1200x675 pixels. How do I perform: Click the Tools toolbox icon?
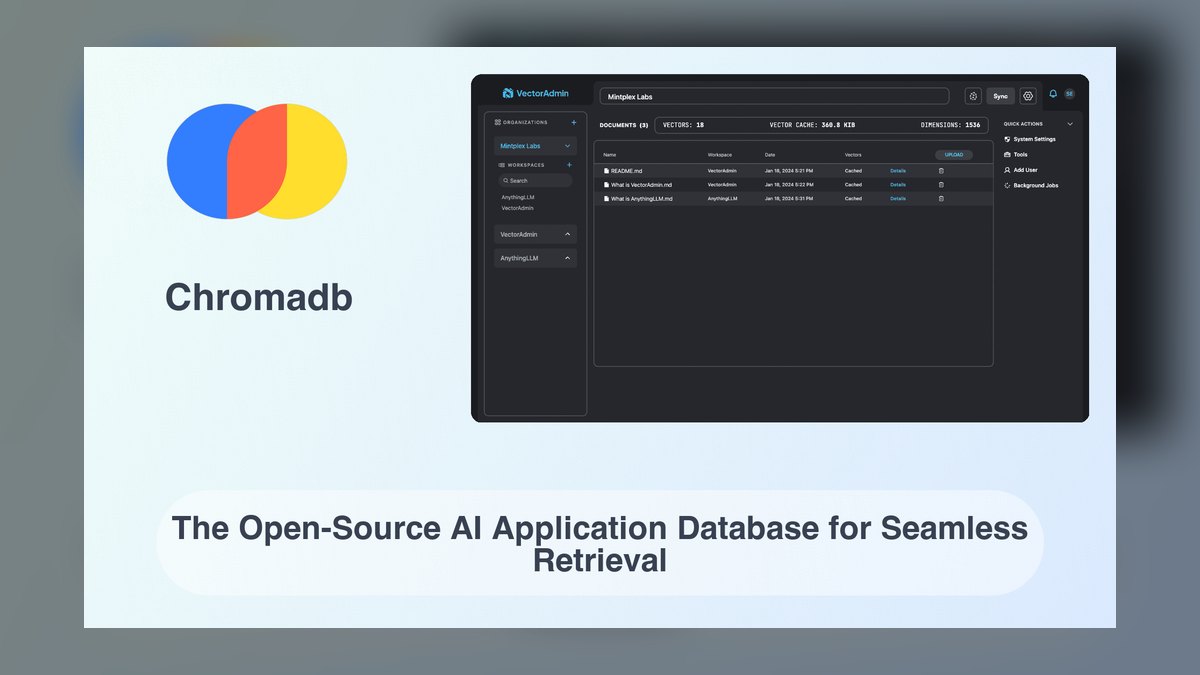tap(1007, 155)
